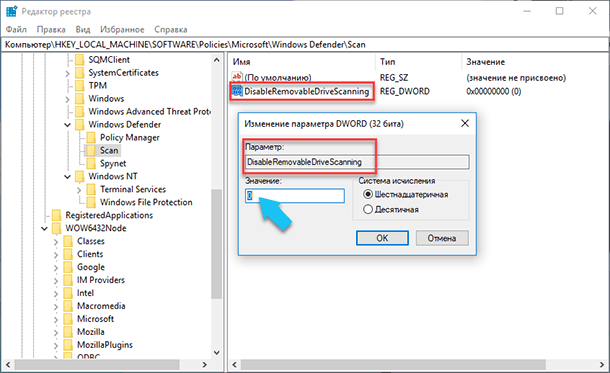Viewport: 610px width, 373px height.
Task: Click the registry path address bar
Action: (305, 45)
